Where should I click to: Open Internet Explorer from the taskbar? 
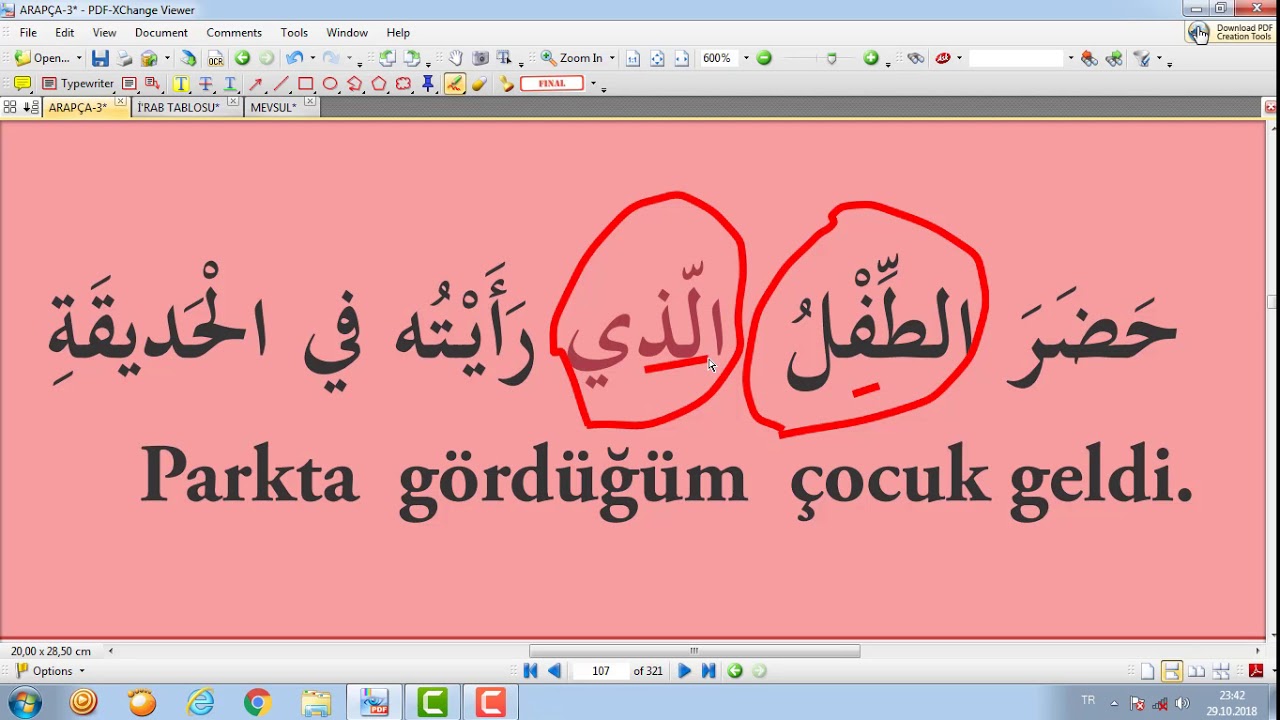coord(201,703)
